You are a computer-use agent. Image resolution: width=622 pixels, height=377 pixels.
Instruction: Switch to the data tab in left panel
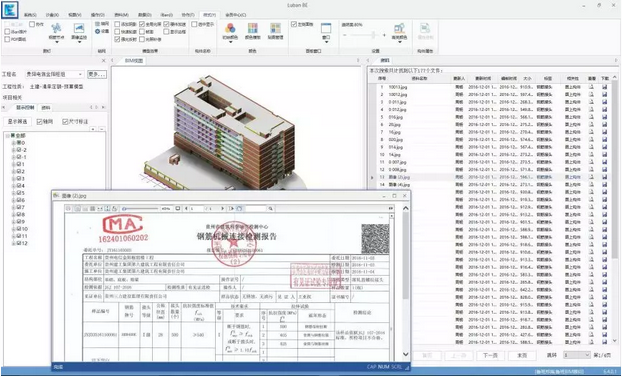[x=46, y=108]
